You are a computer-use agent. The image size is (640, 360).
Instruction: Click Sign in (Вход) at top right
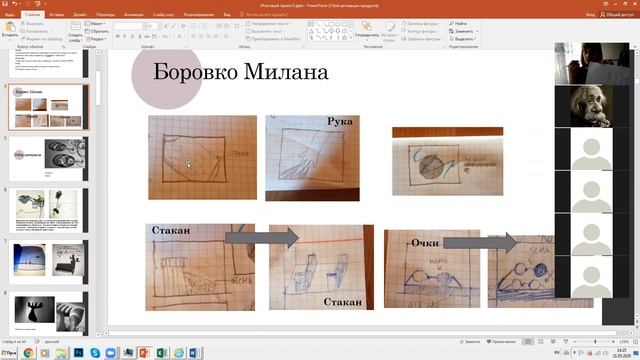(590, 14)
